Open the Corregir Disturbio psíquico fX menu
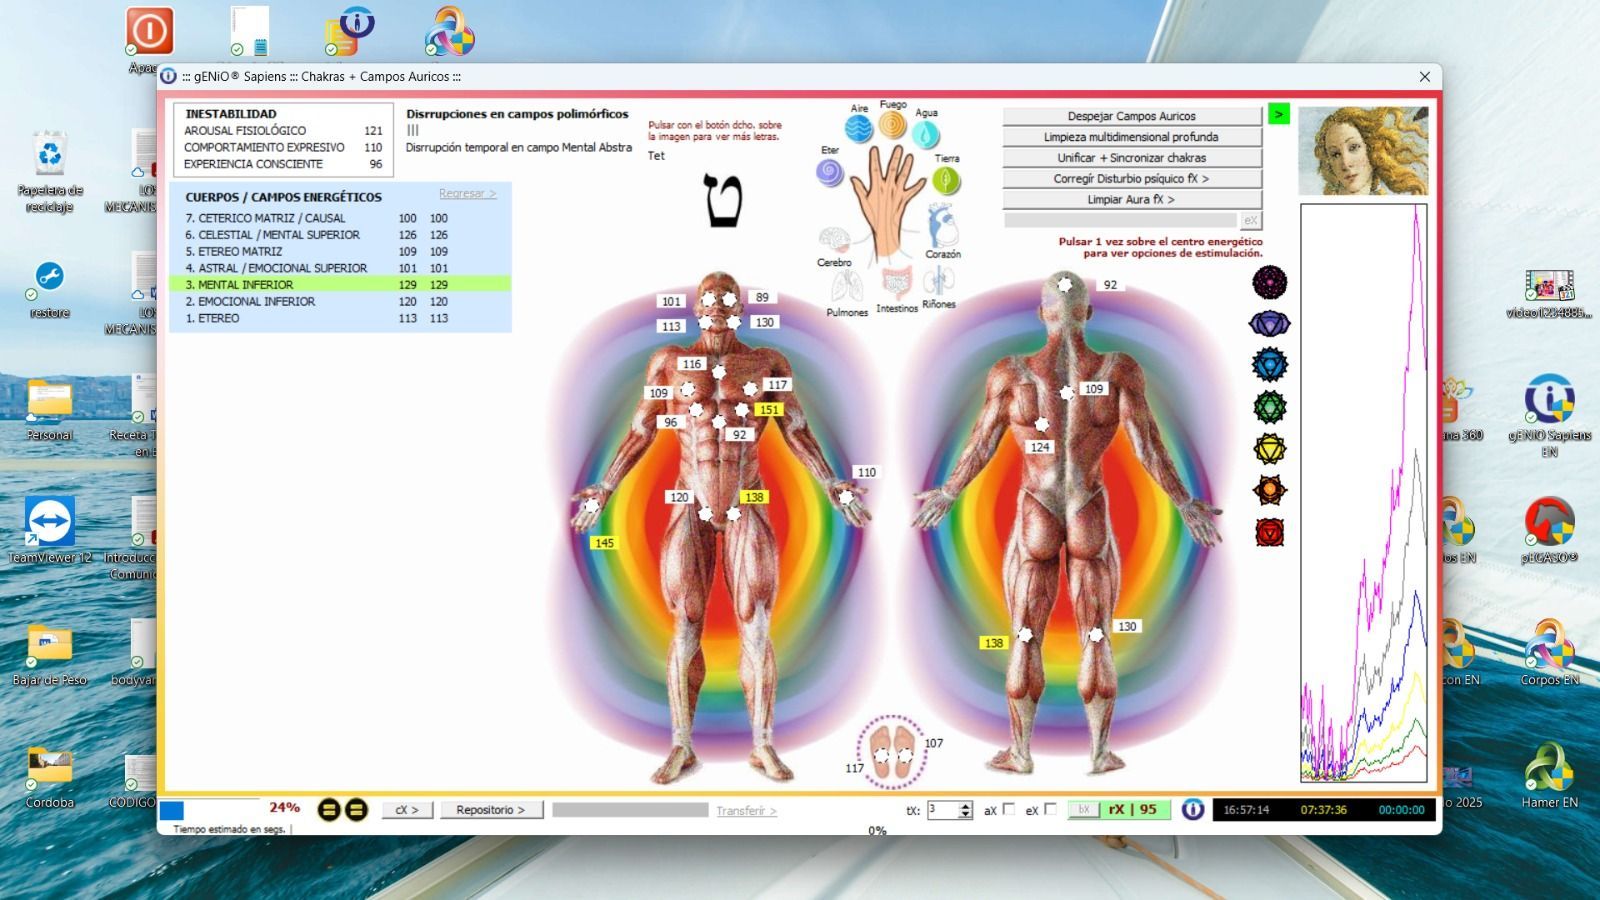The width and height of the screenshot is (1600, 900). click(1132, 179)
